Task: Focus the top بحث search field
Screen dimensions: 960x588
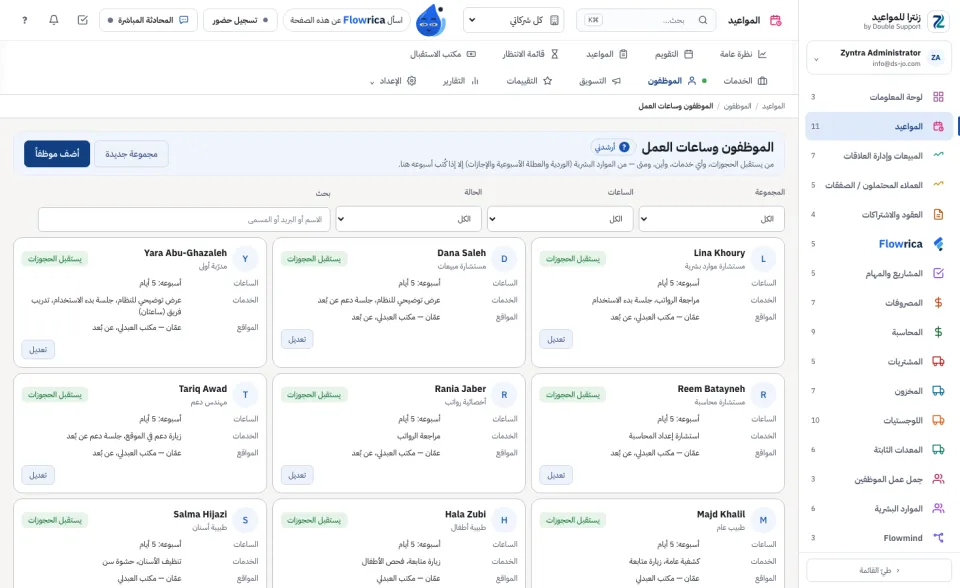Action: coord(646,20)
